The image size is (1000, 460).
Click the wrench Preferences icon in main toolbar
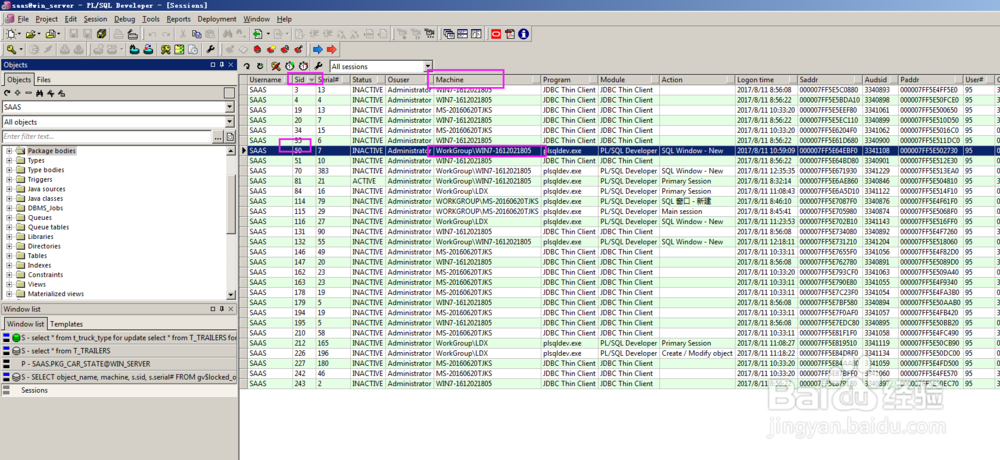[x=210, y=49]
